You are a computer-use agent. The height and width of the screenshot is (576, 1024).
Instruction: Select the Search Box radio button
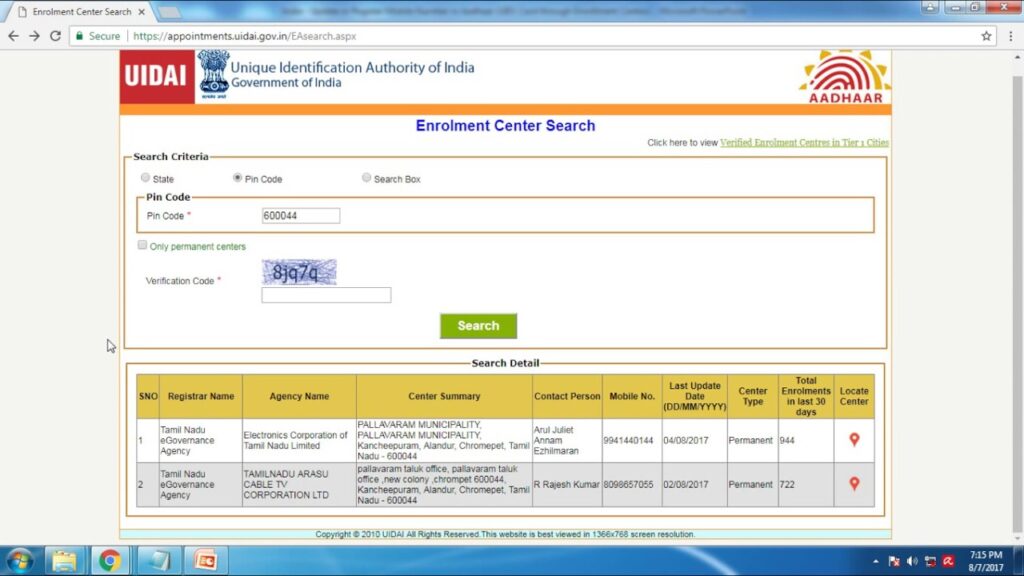click(366, 178)
